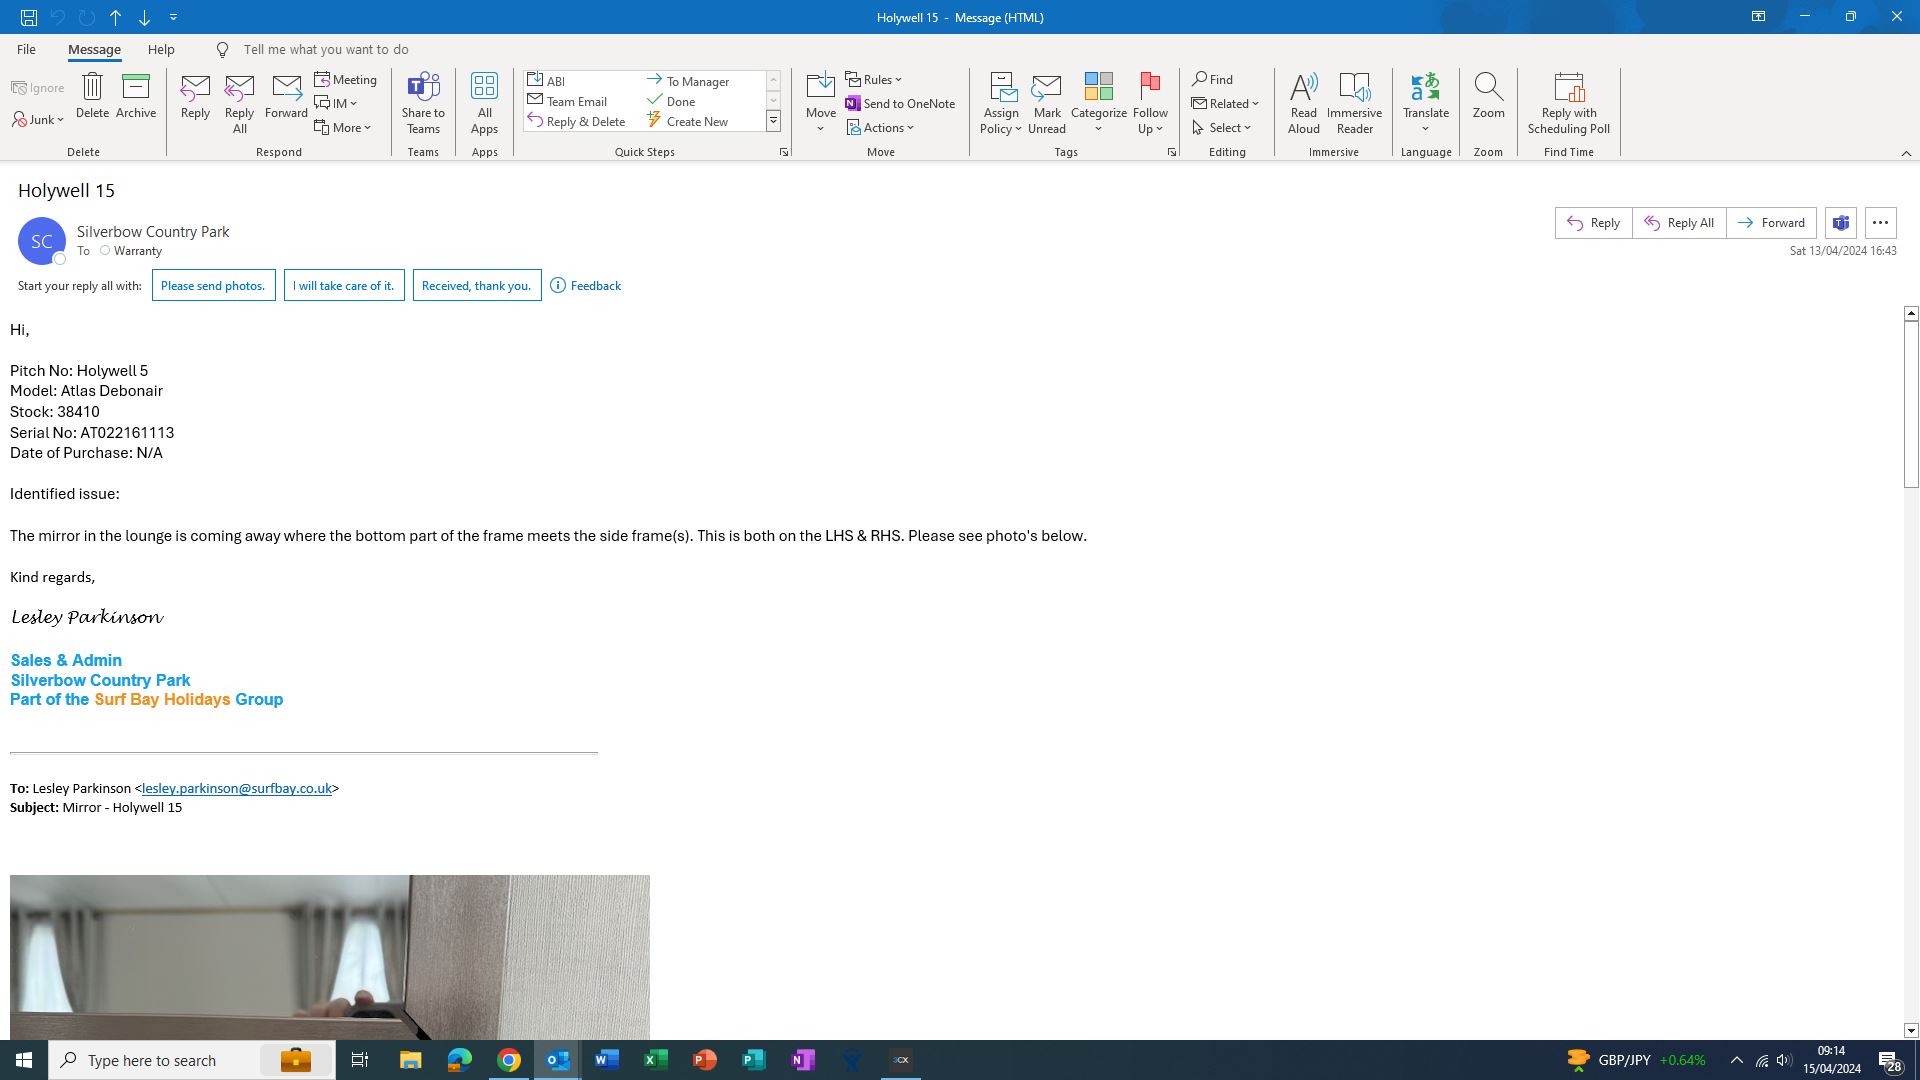The image size is (1920, 1080).
Task: Open the File menu tab
Action: click(x=26, y=49)
